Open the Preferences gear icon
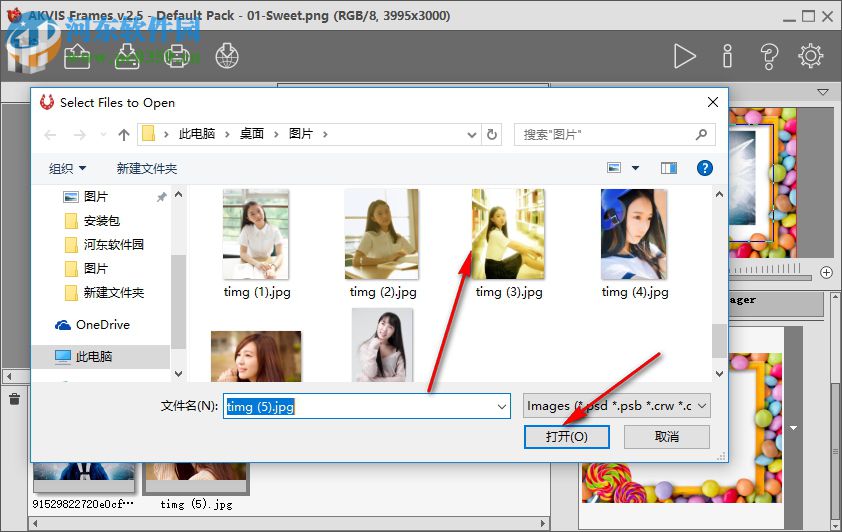Viewport: 842px width, 532px height. tap(810, 56)
